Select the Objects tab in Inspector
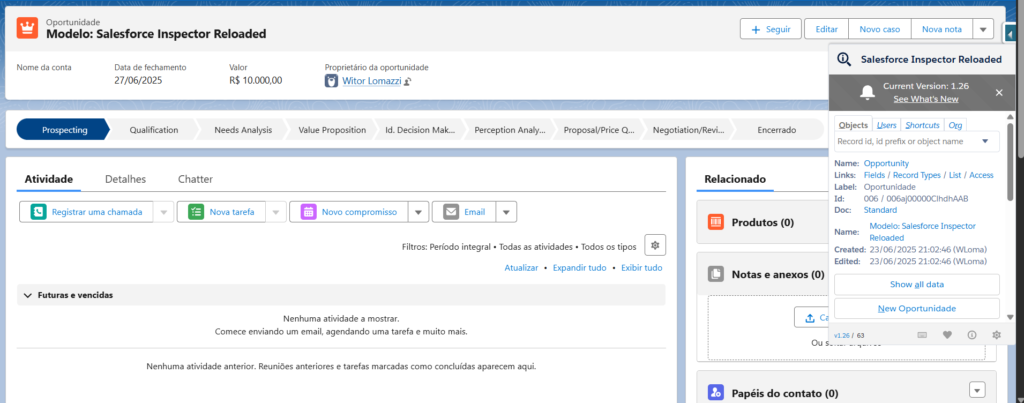Viewport: 1024px width, 403px height. coord(853,125)
